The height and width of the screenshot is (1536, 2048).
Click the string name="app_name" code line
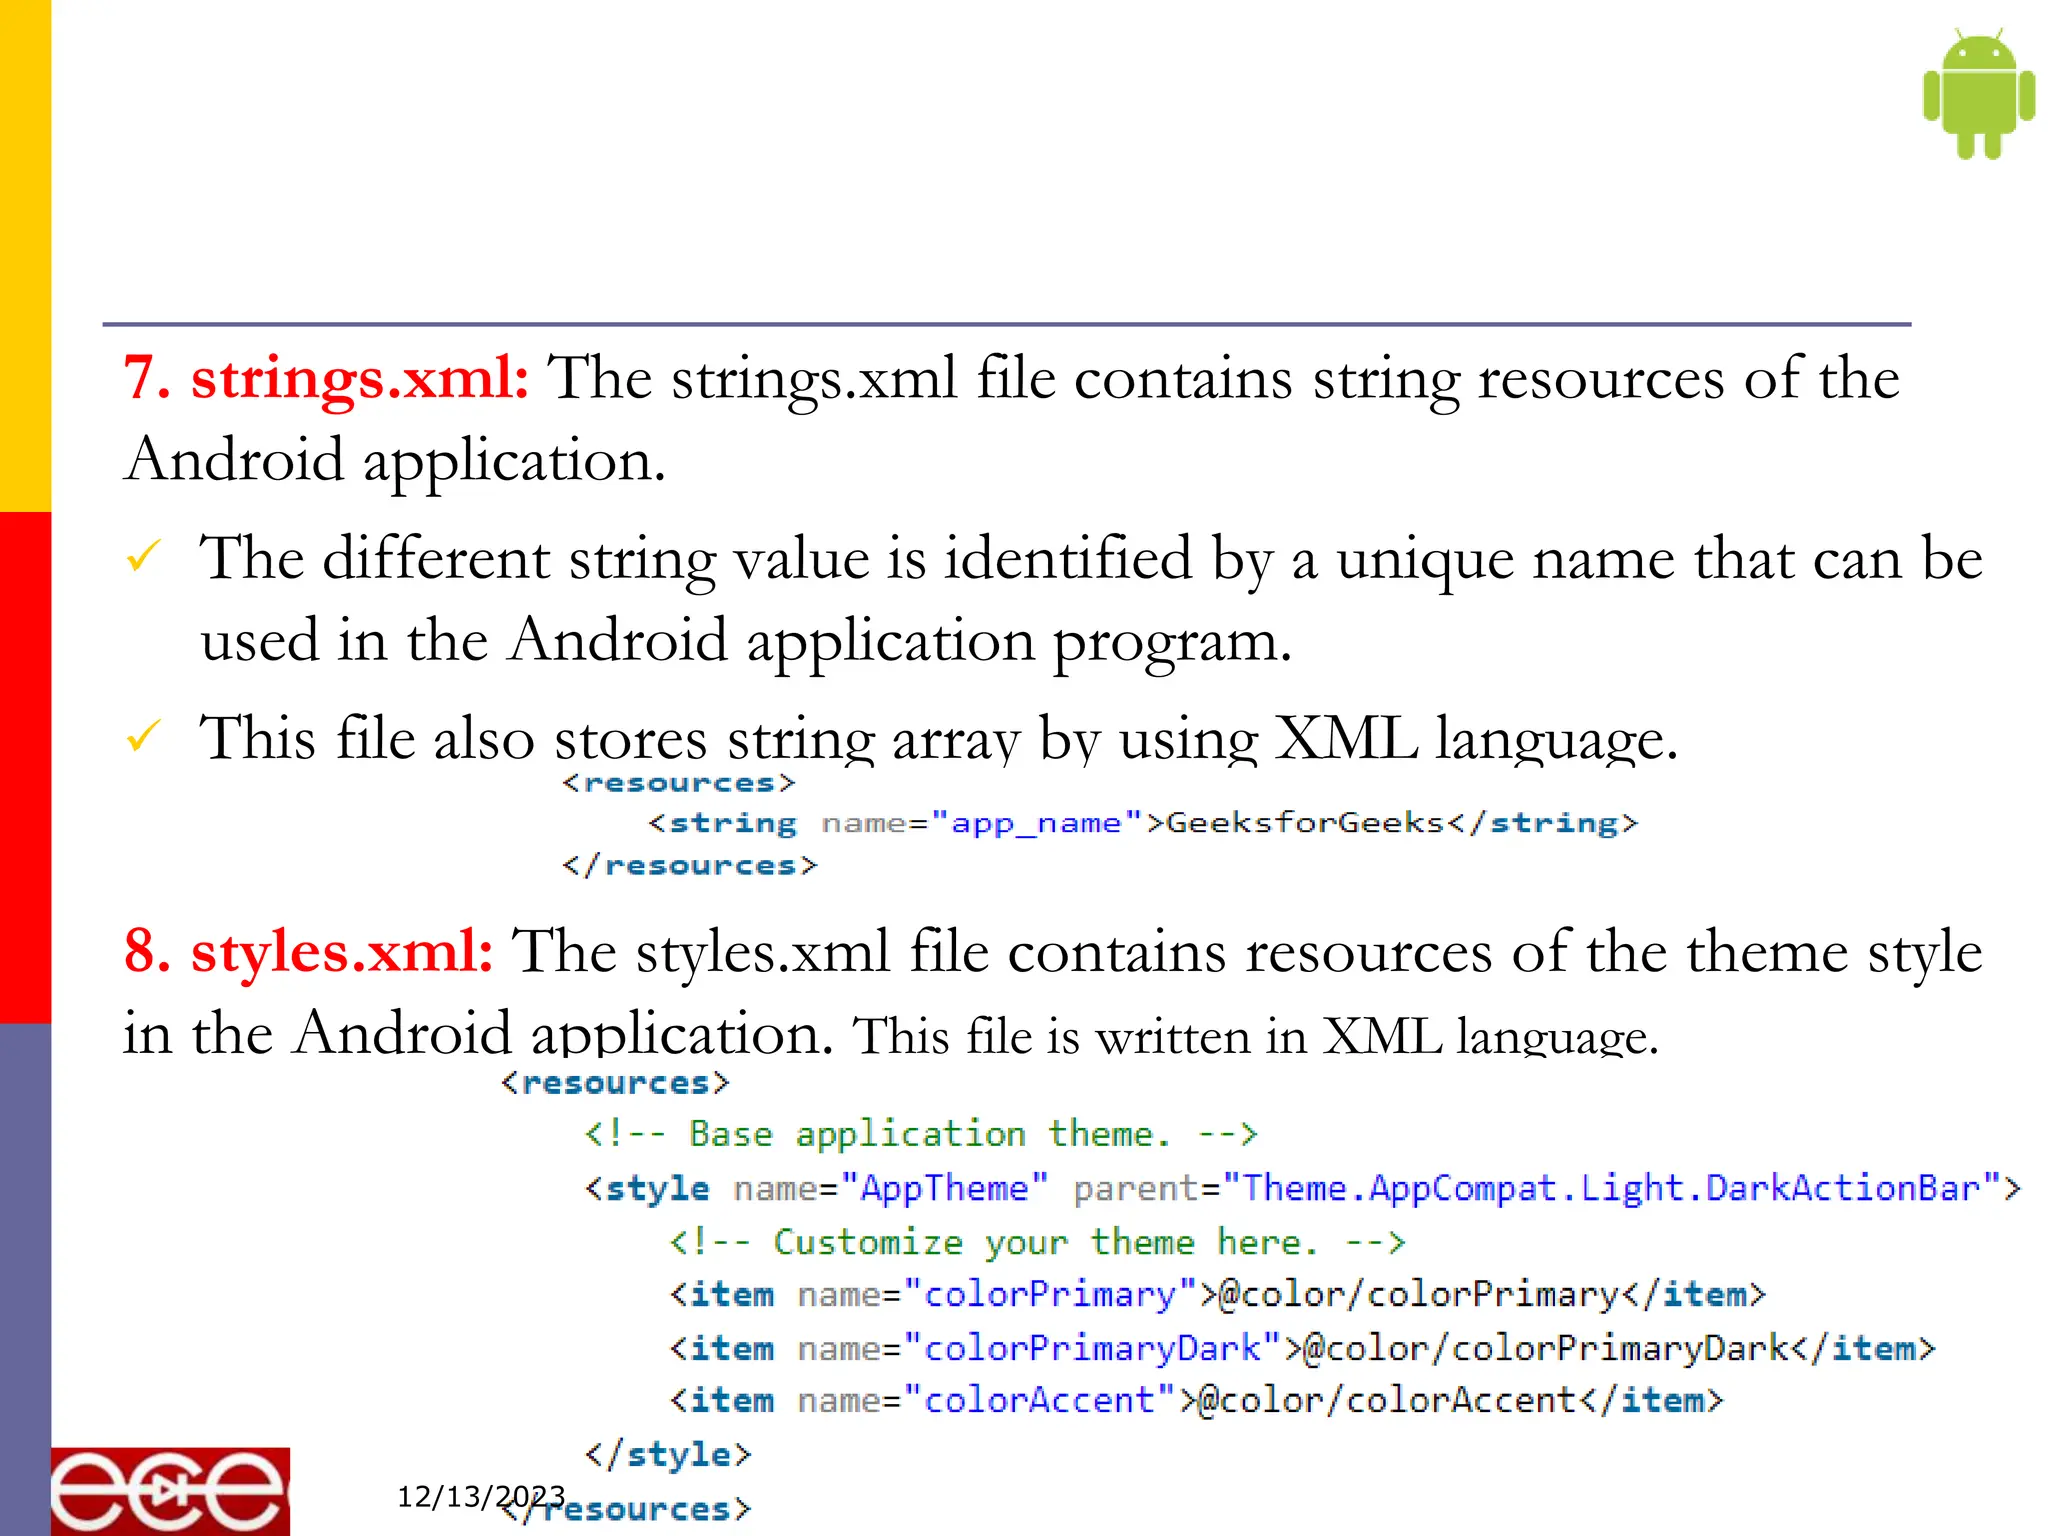coord(1143,823)
